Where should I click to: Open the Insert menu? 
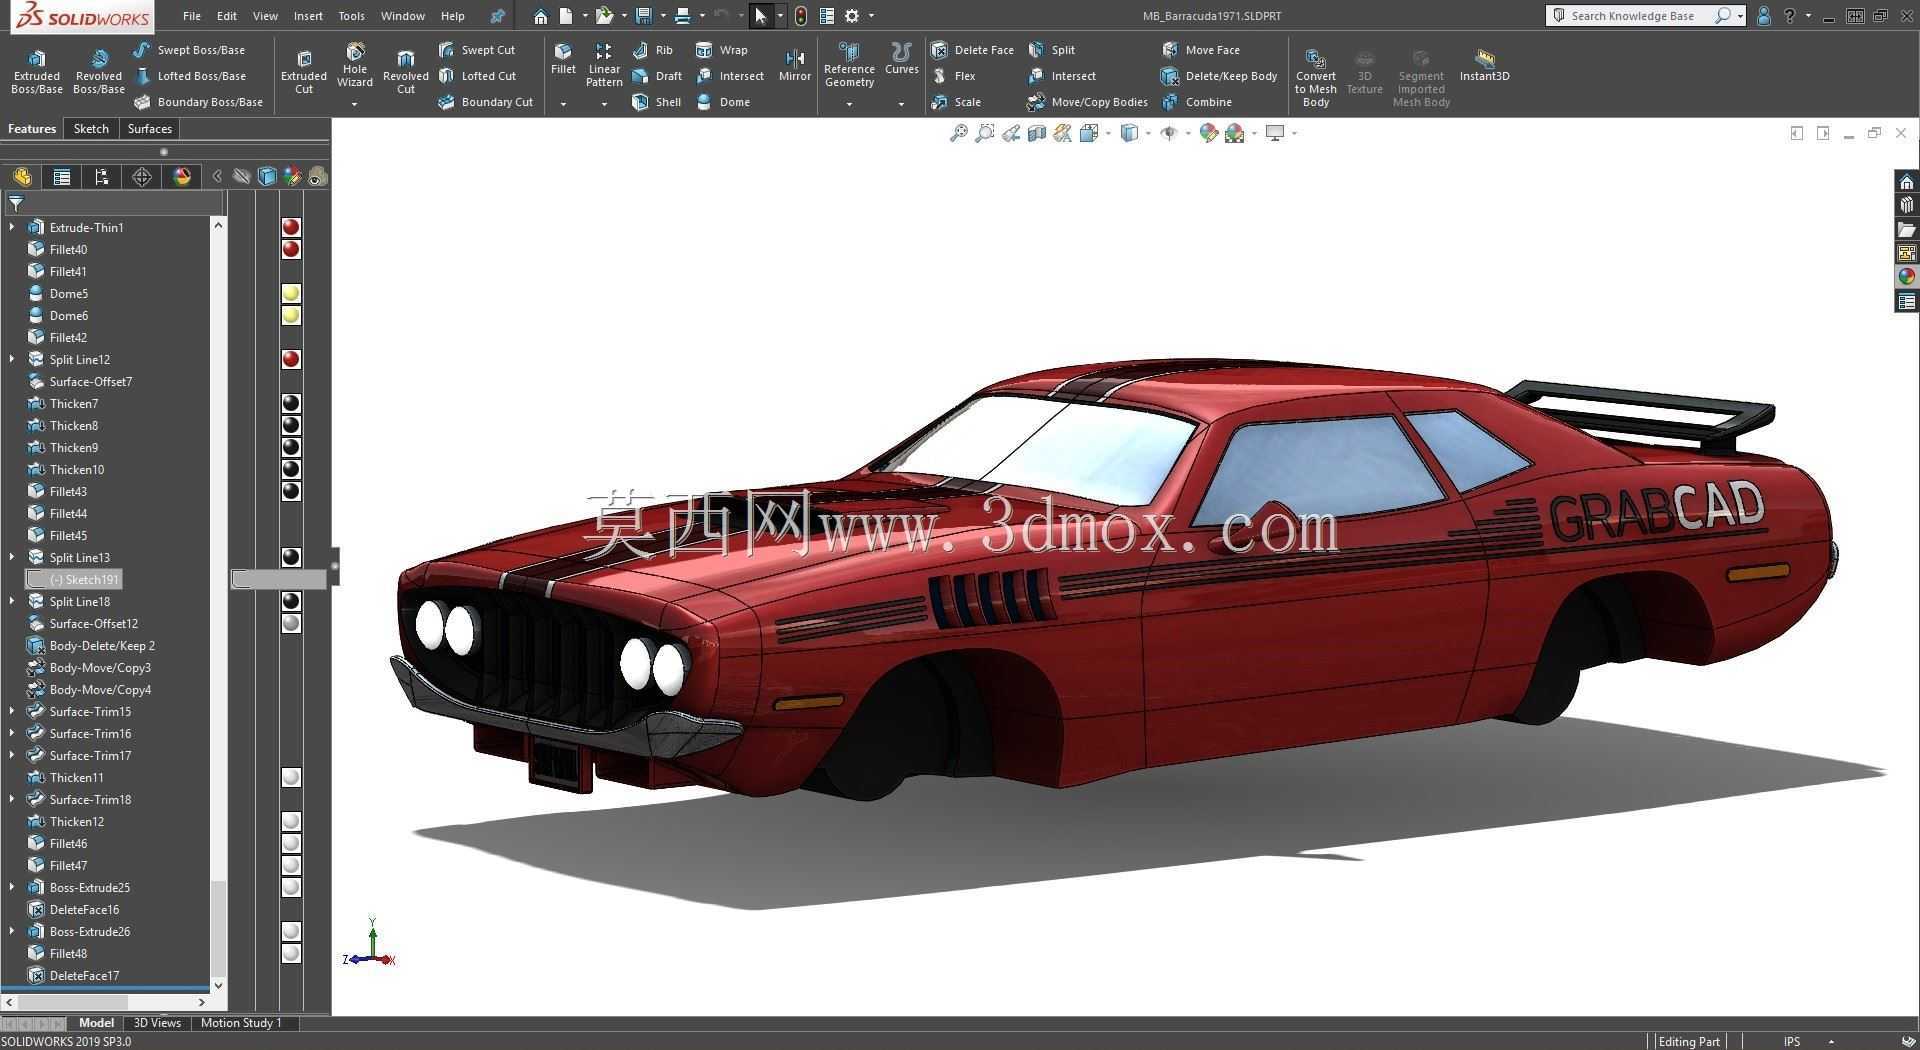pyautogui.click(x=308, y=16)
